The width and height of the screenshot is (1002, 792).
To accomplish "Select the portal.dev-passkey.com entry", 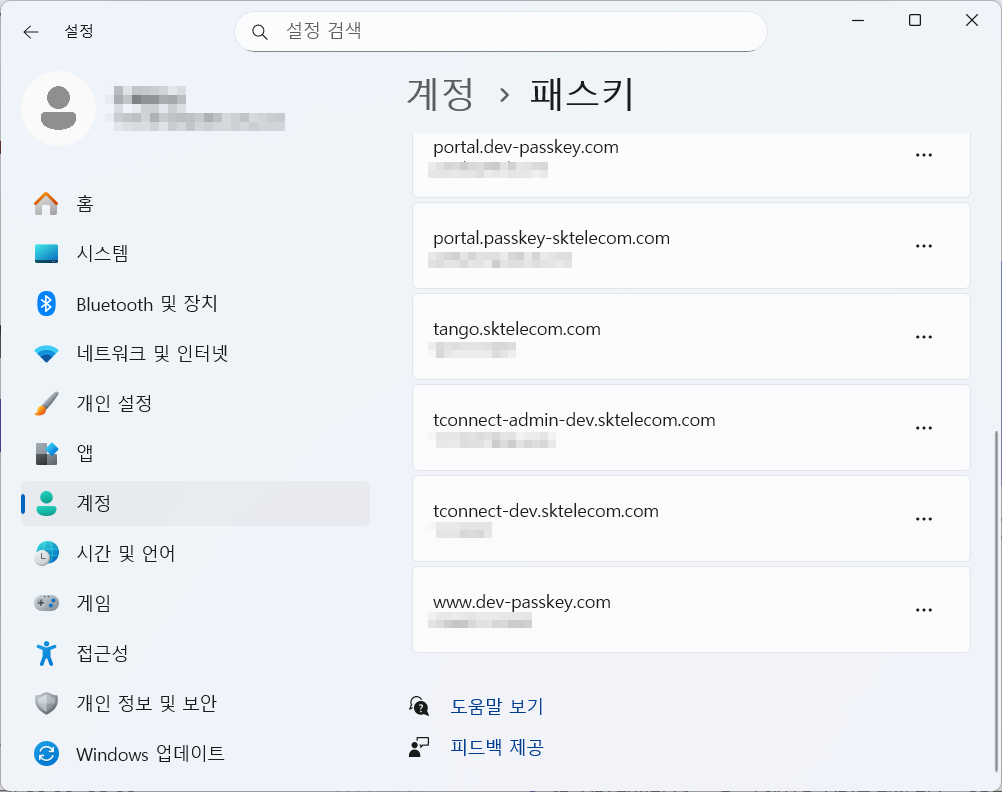I will pos(691,165).
